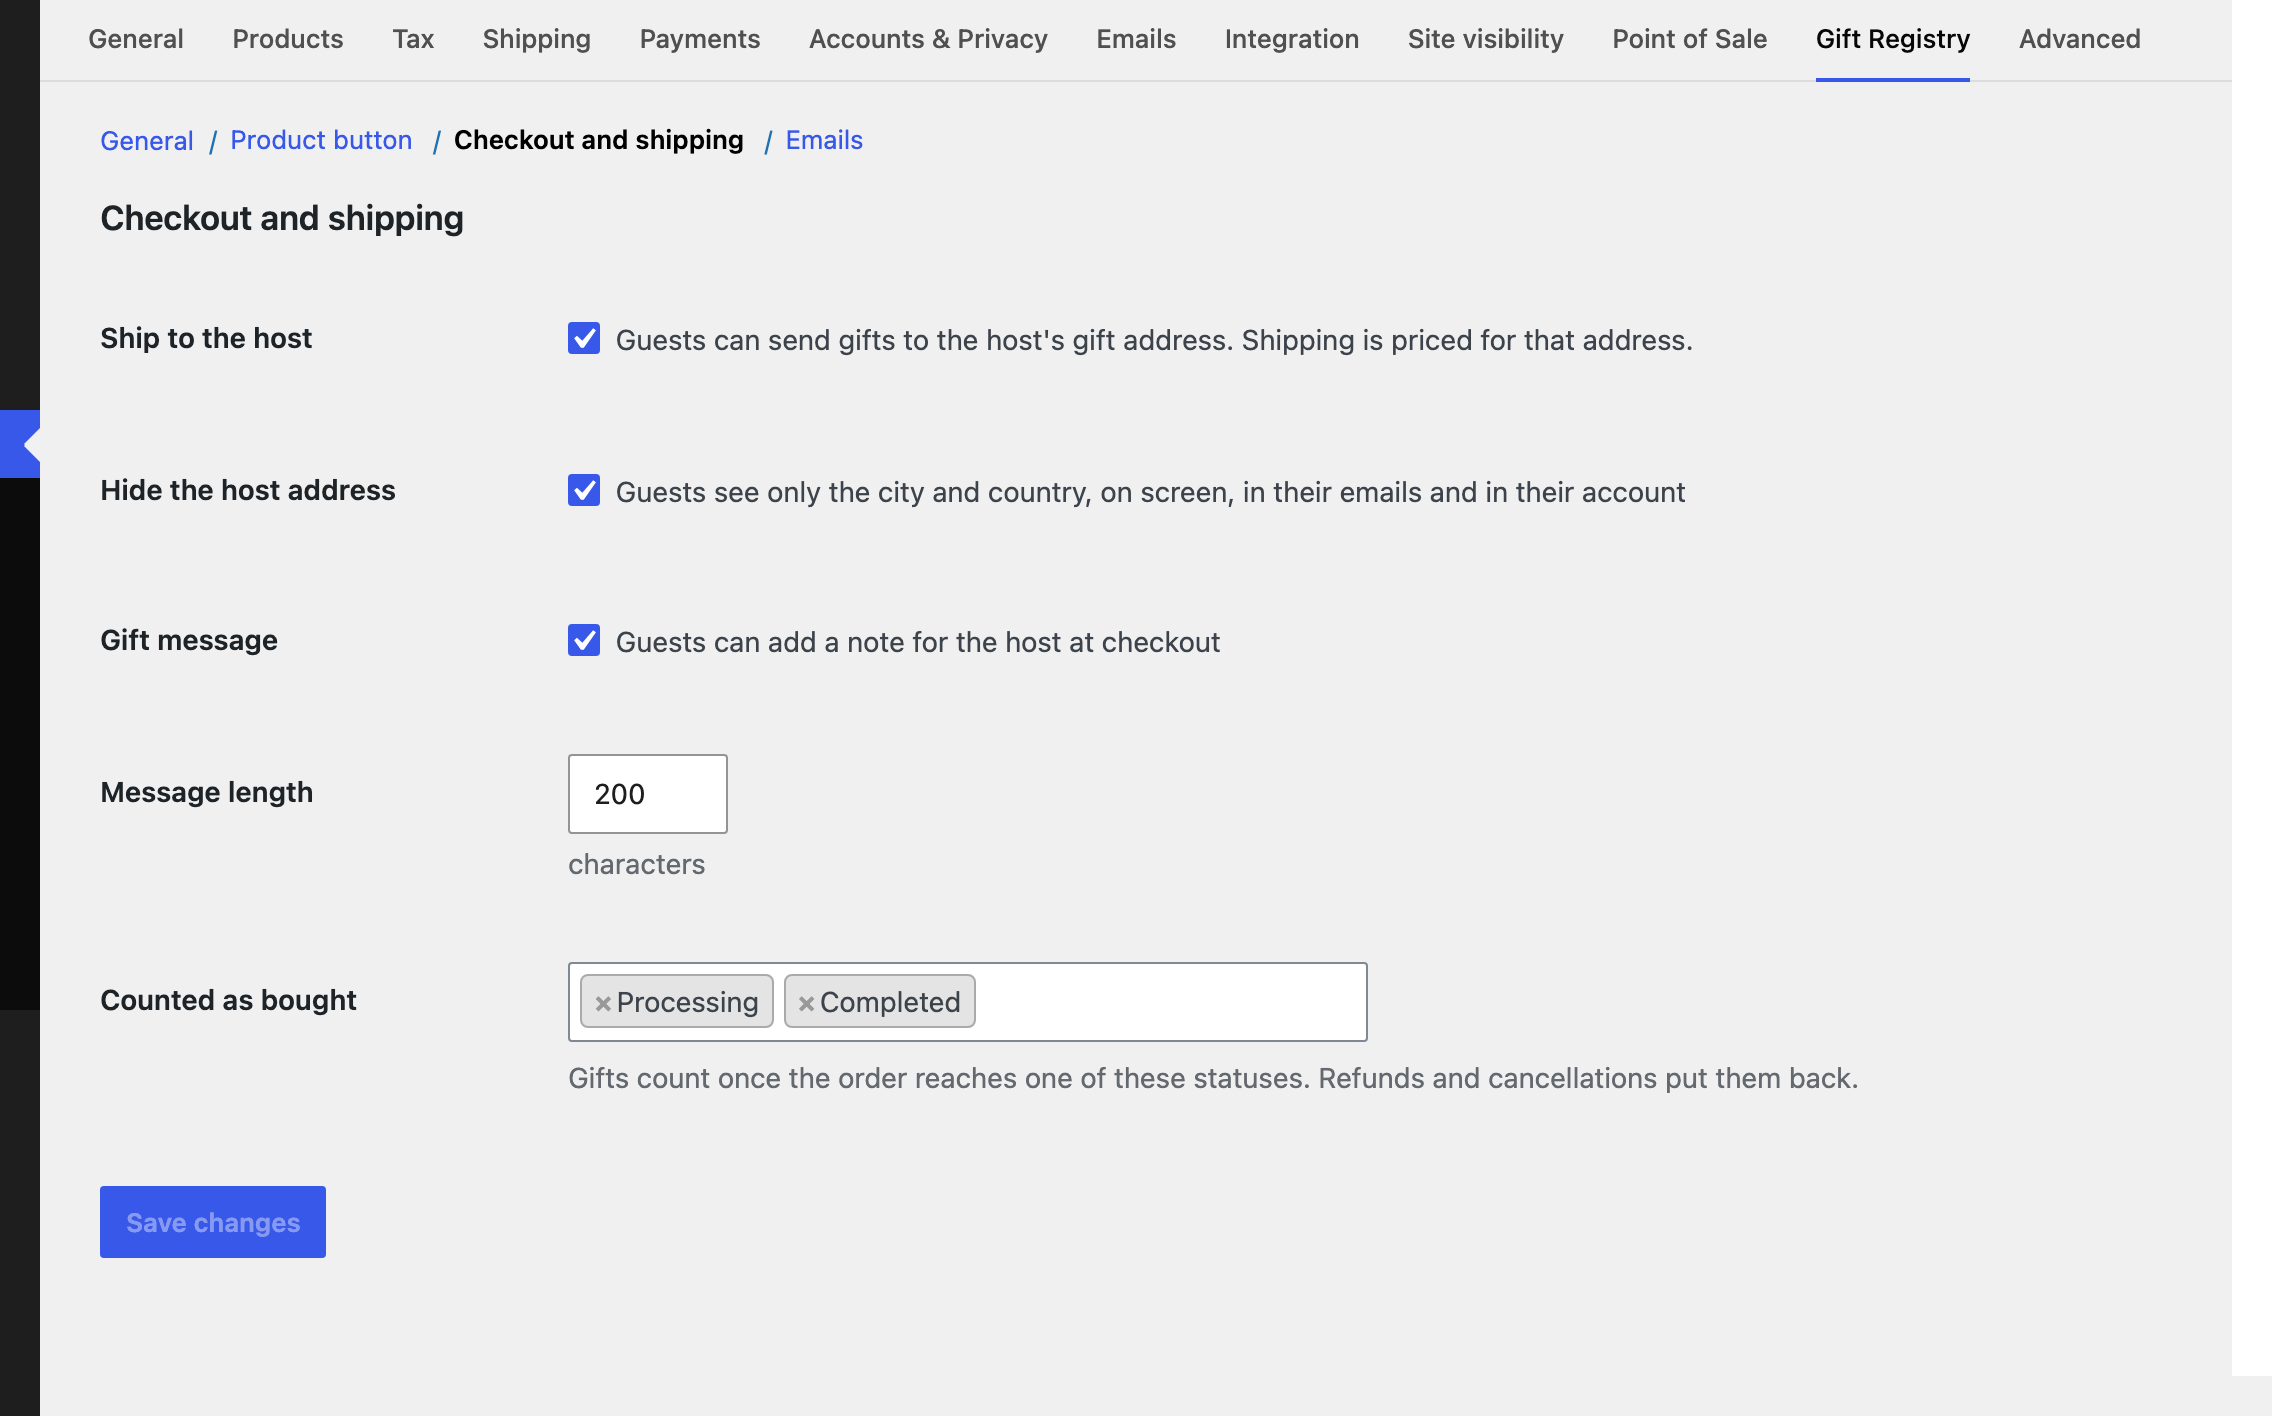Go to the Tax tab
The width and height of the screenshot is (2272, 1416).
point(413,39)
